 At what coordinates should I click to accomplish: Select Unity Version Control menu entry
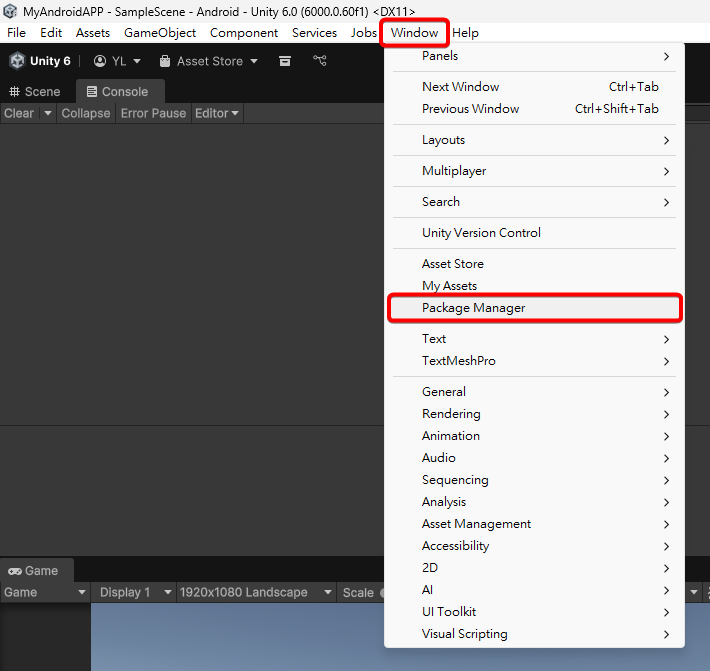[x=481, y=233]
